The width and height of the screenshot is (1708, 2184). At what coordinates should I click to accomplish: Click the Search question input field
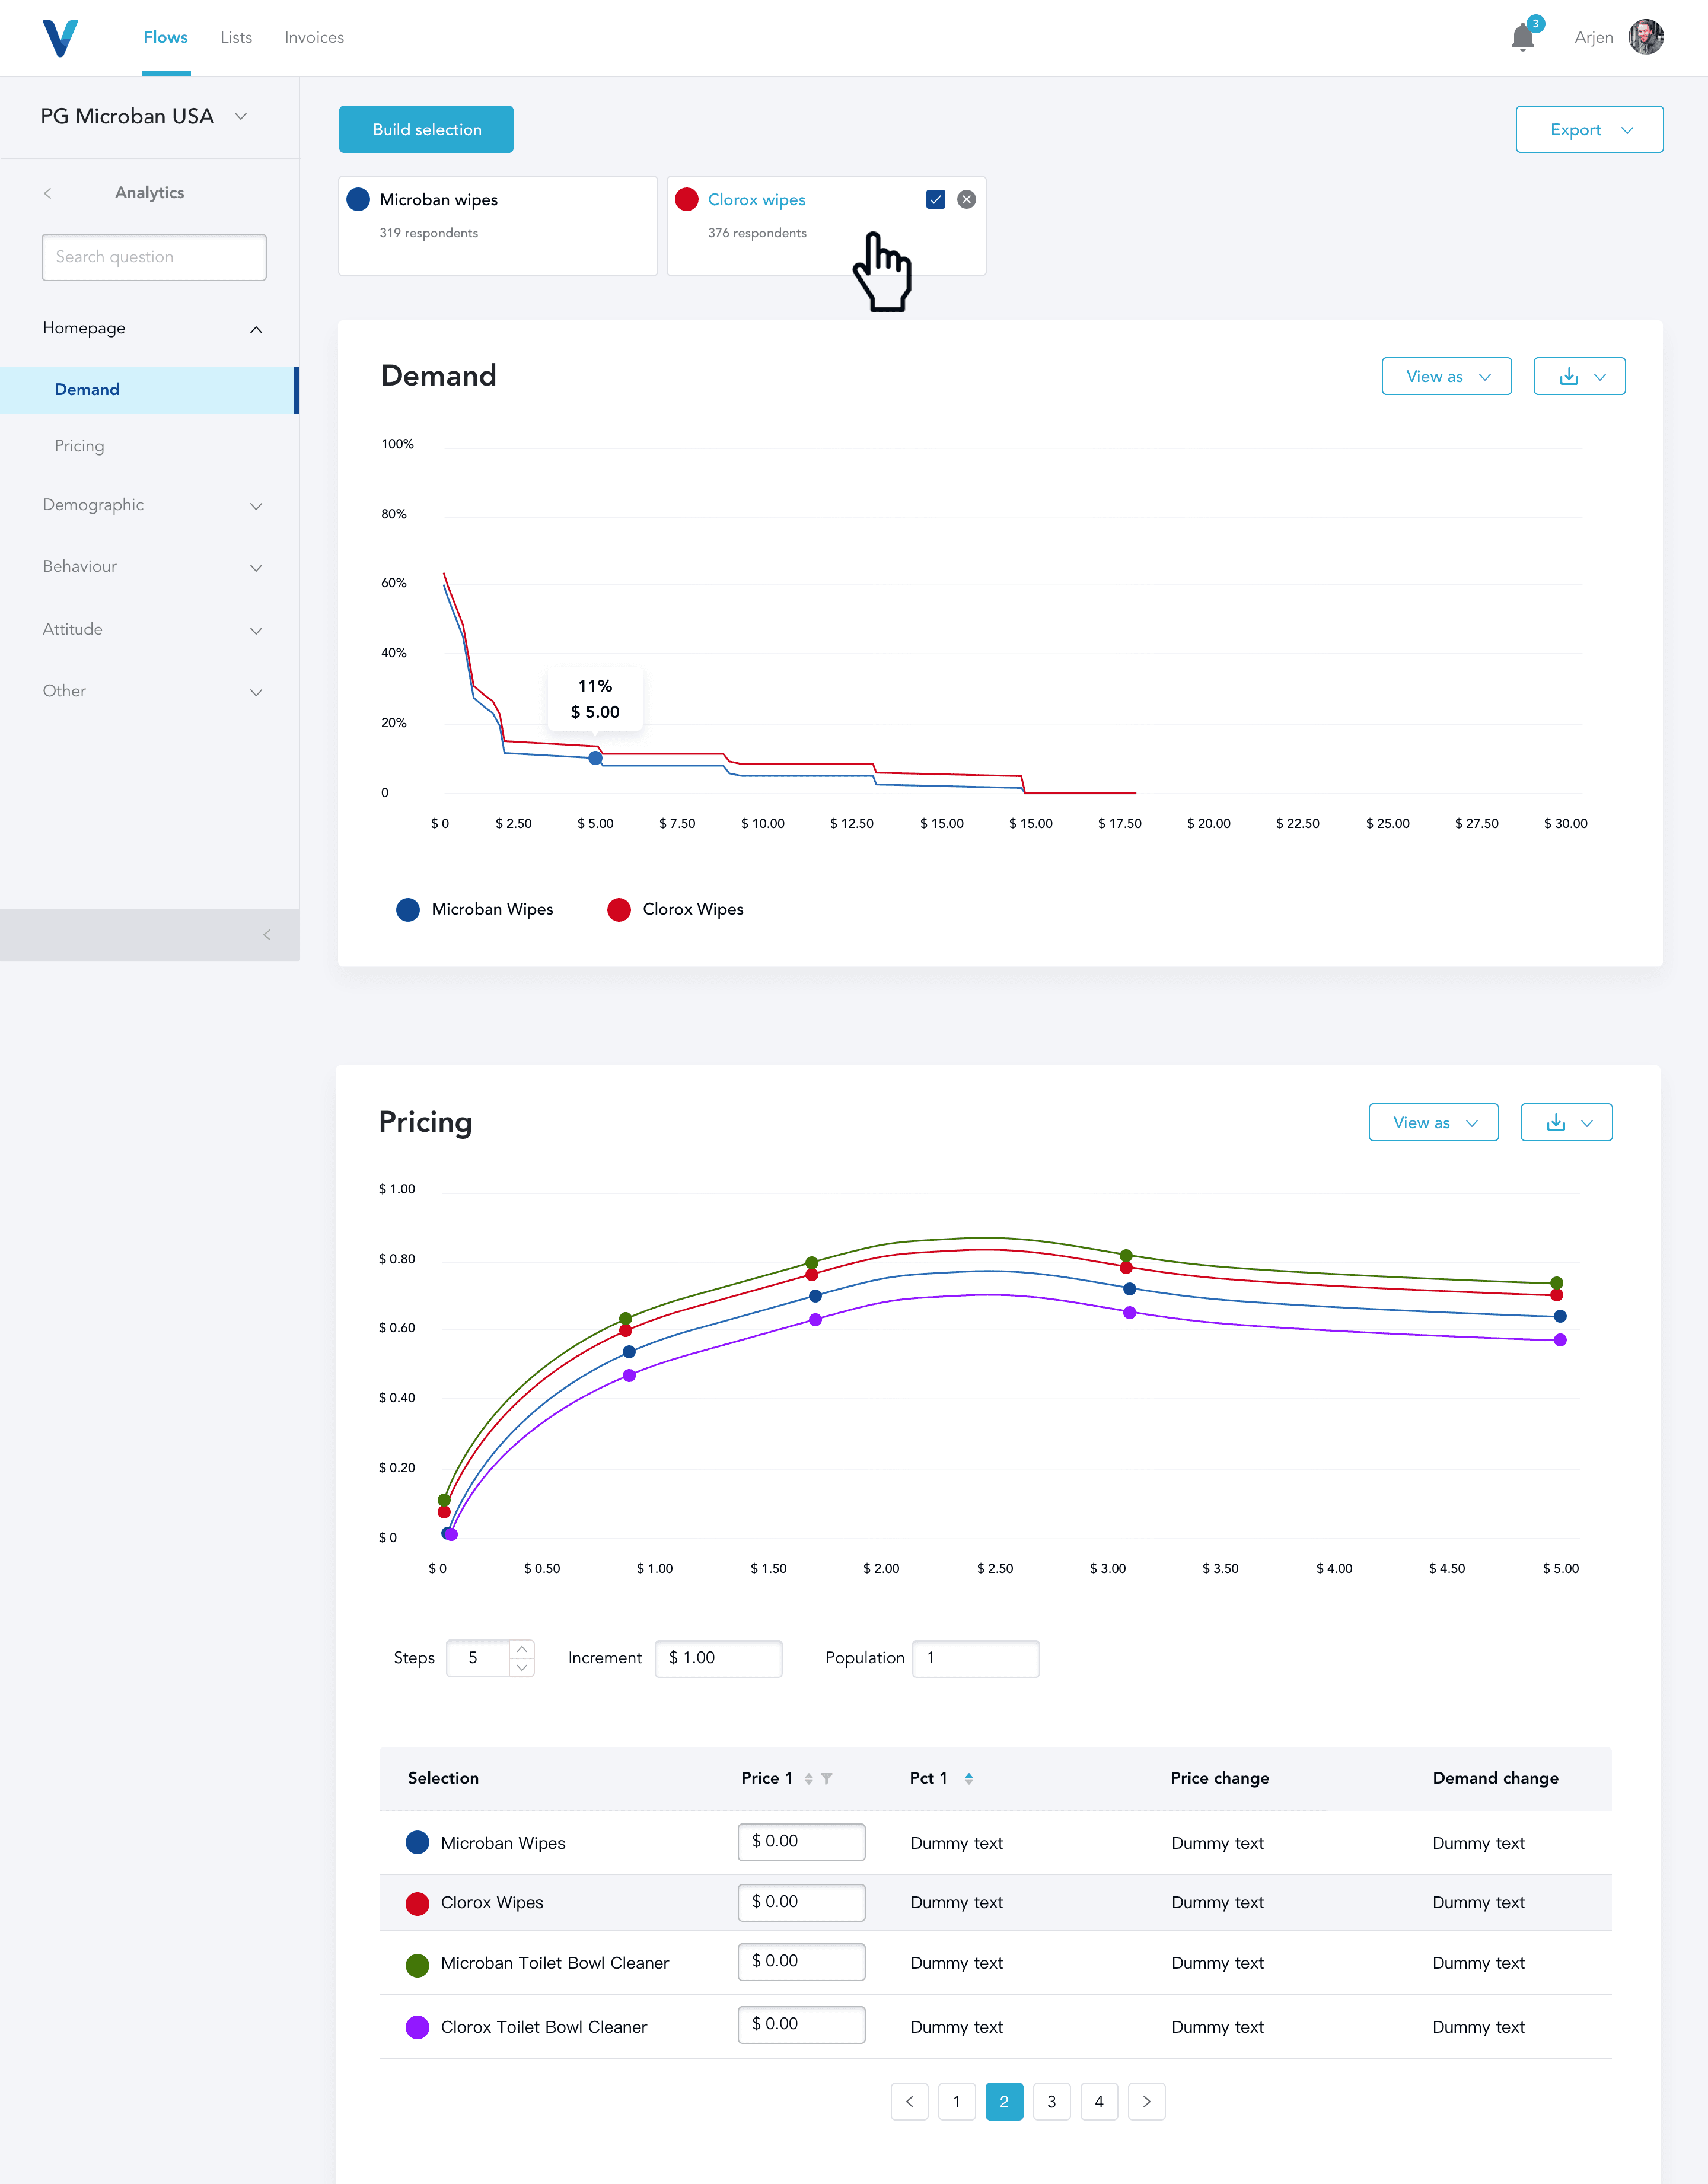coord(154,257)
